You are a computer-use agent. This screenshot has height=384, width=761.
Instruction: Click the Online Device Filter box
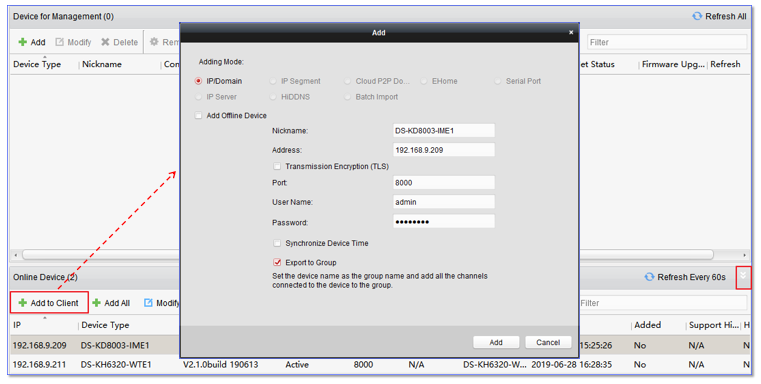663,303
